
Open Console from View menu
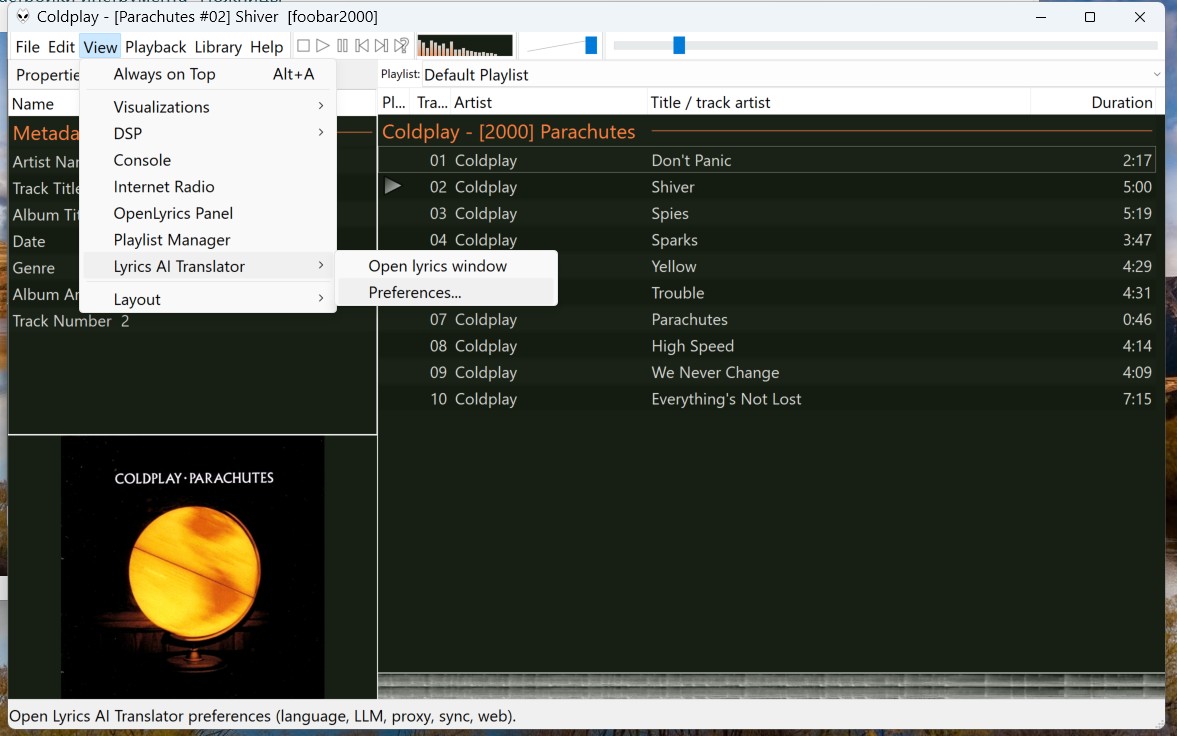pyautogui.click(x=208, y=160)
